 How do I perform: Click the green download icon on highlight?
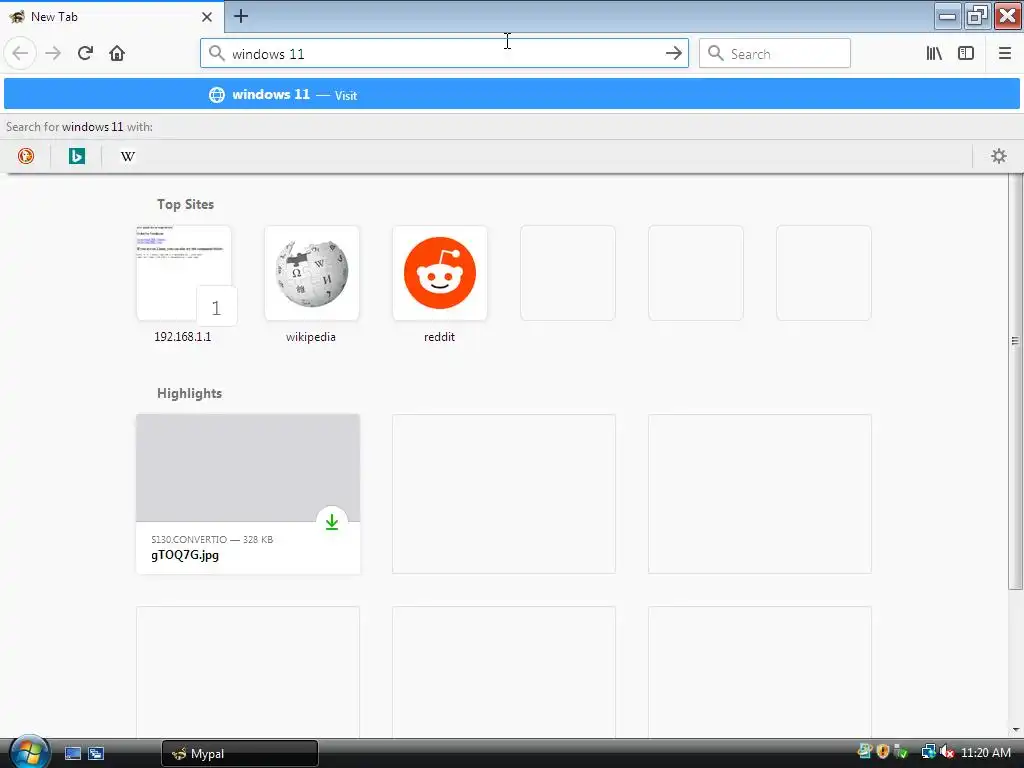(x=332, y=522)
